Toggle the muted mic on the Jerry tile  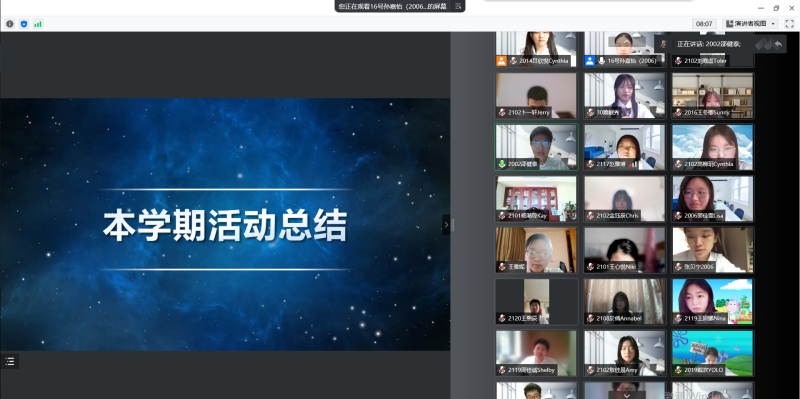[502, 112]
